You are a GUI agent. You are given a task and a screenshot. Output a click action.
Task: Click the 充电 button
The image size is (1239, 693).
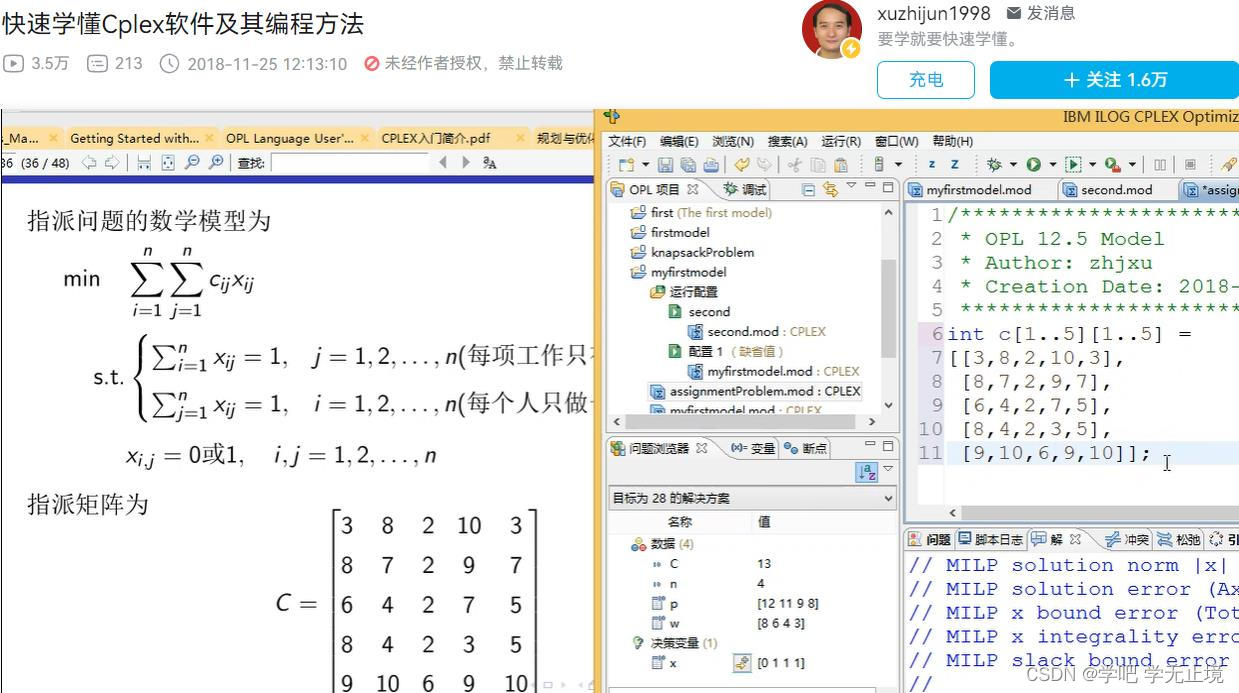[x=925, y=80]
